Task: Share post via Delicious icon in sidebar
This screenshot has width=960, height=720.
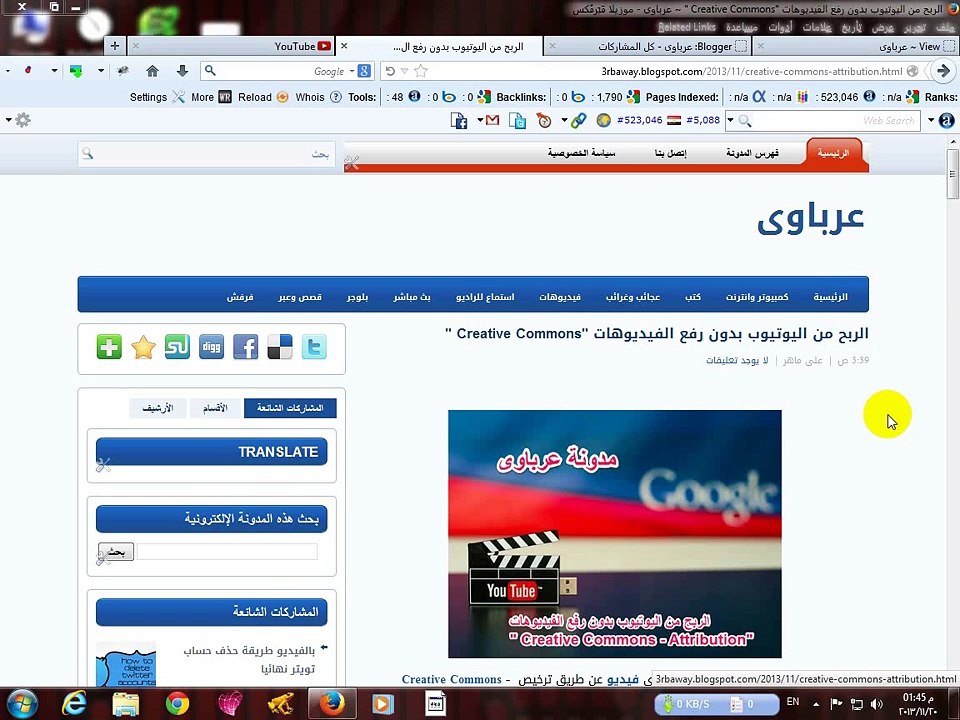Action: tap(280, 347)
